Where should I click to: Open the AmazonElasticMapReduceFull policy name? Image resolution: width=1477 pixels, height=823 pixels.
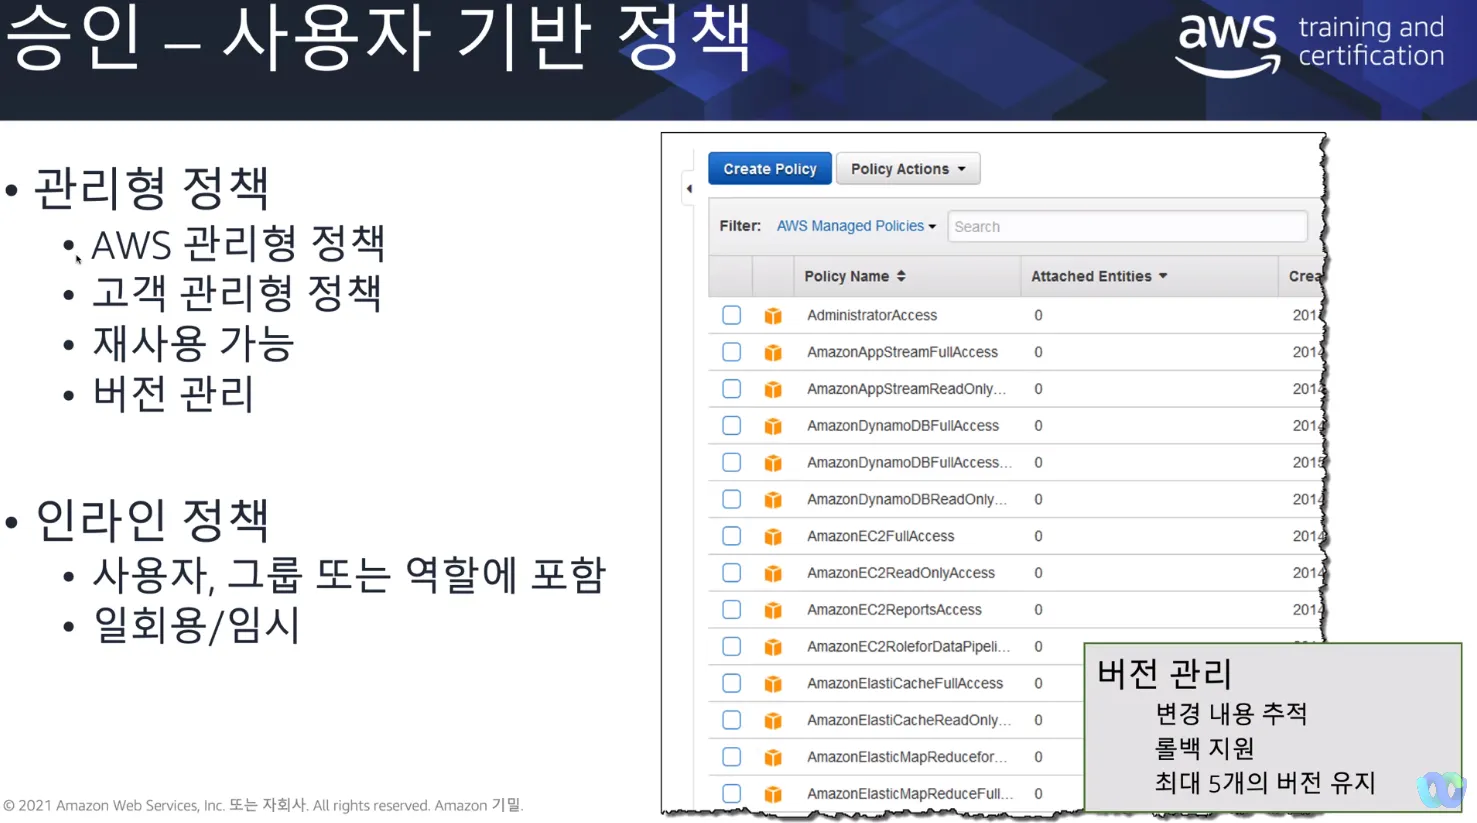(x=910, y=794)
